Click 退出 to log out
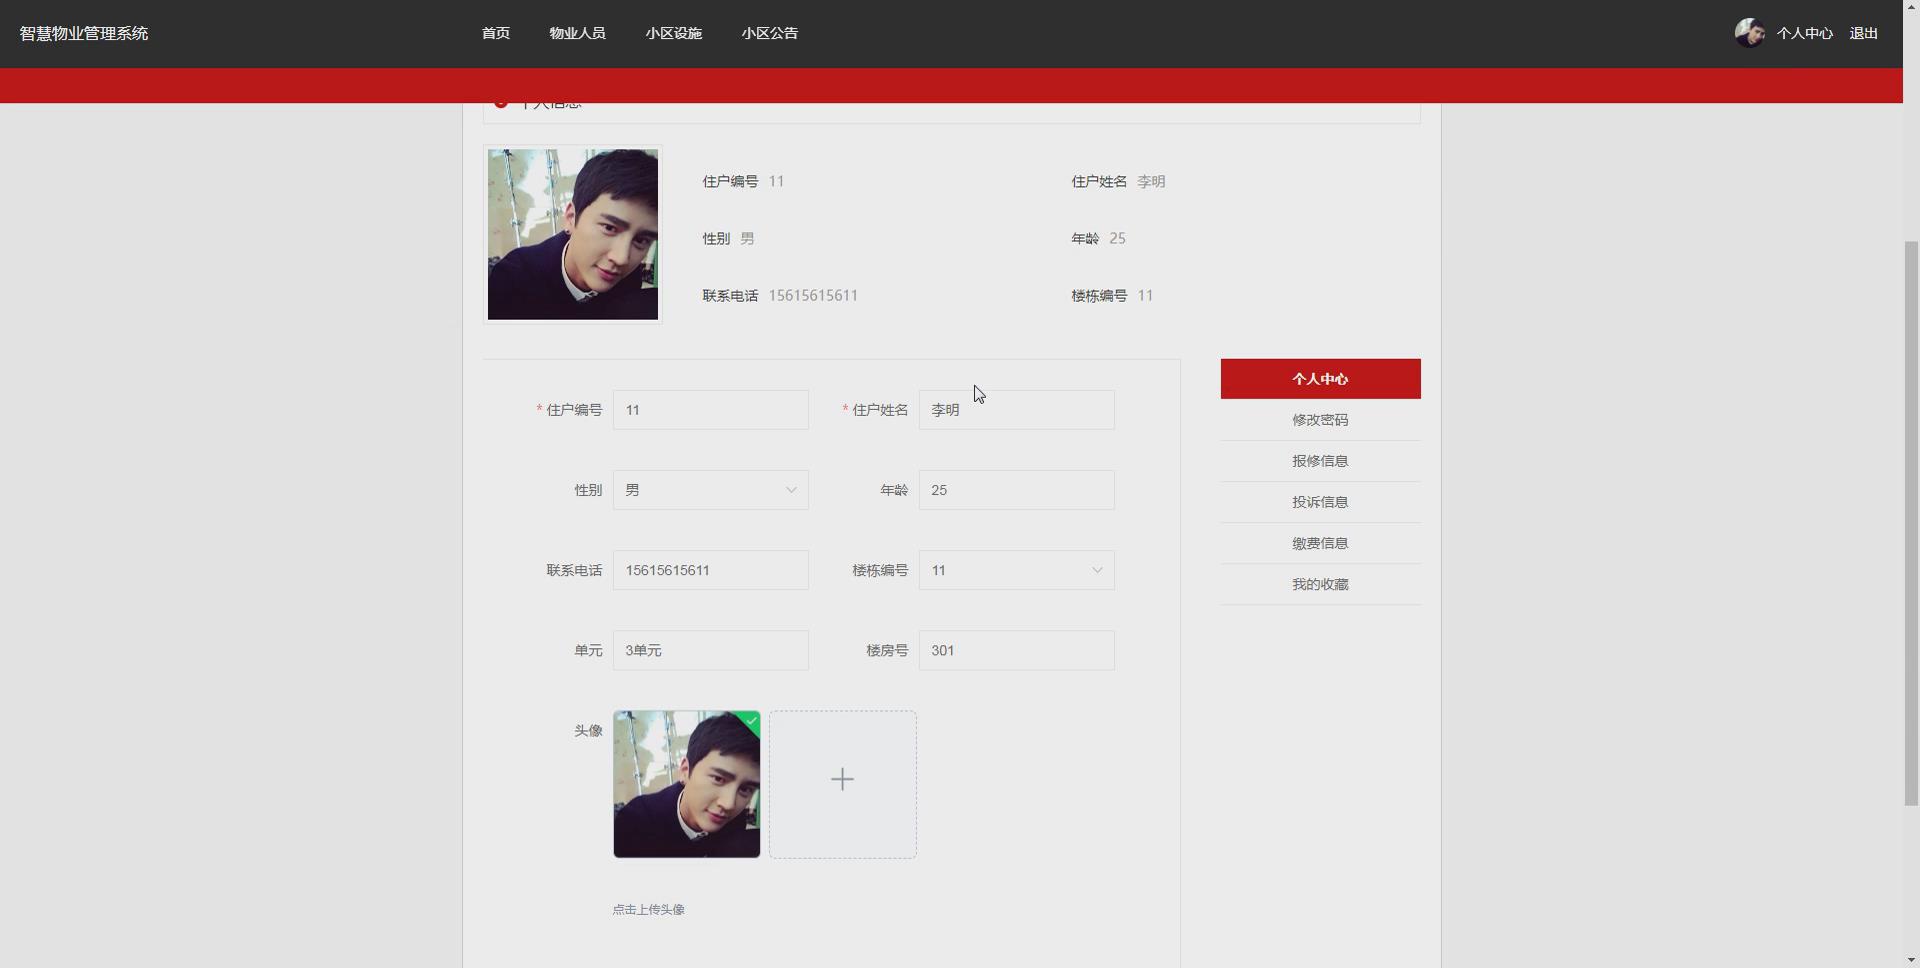This screenshot has width=1920, height=968. click(1863, 33)
